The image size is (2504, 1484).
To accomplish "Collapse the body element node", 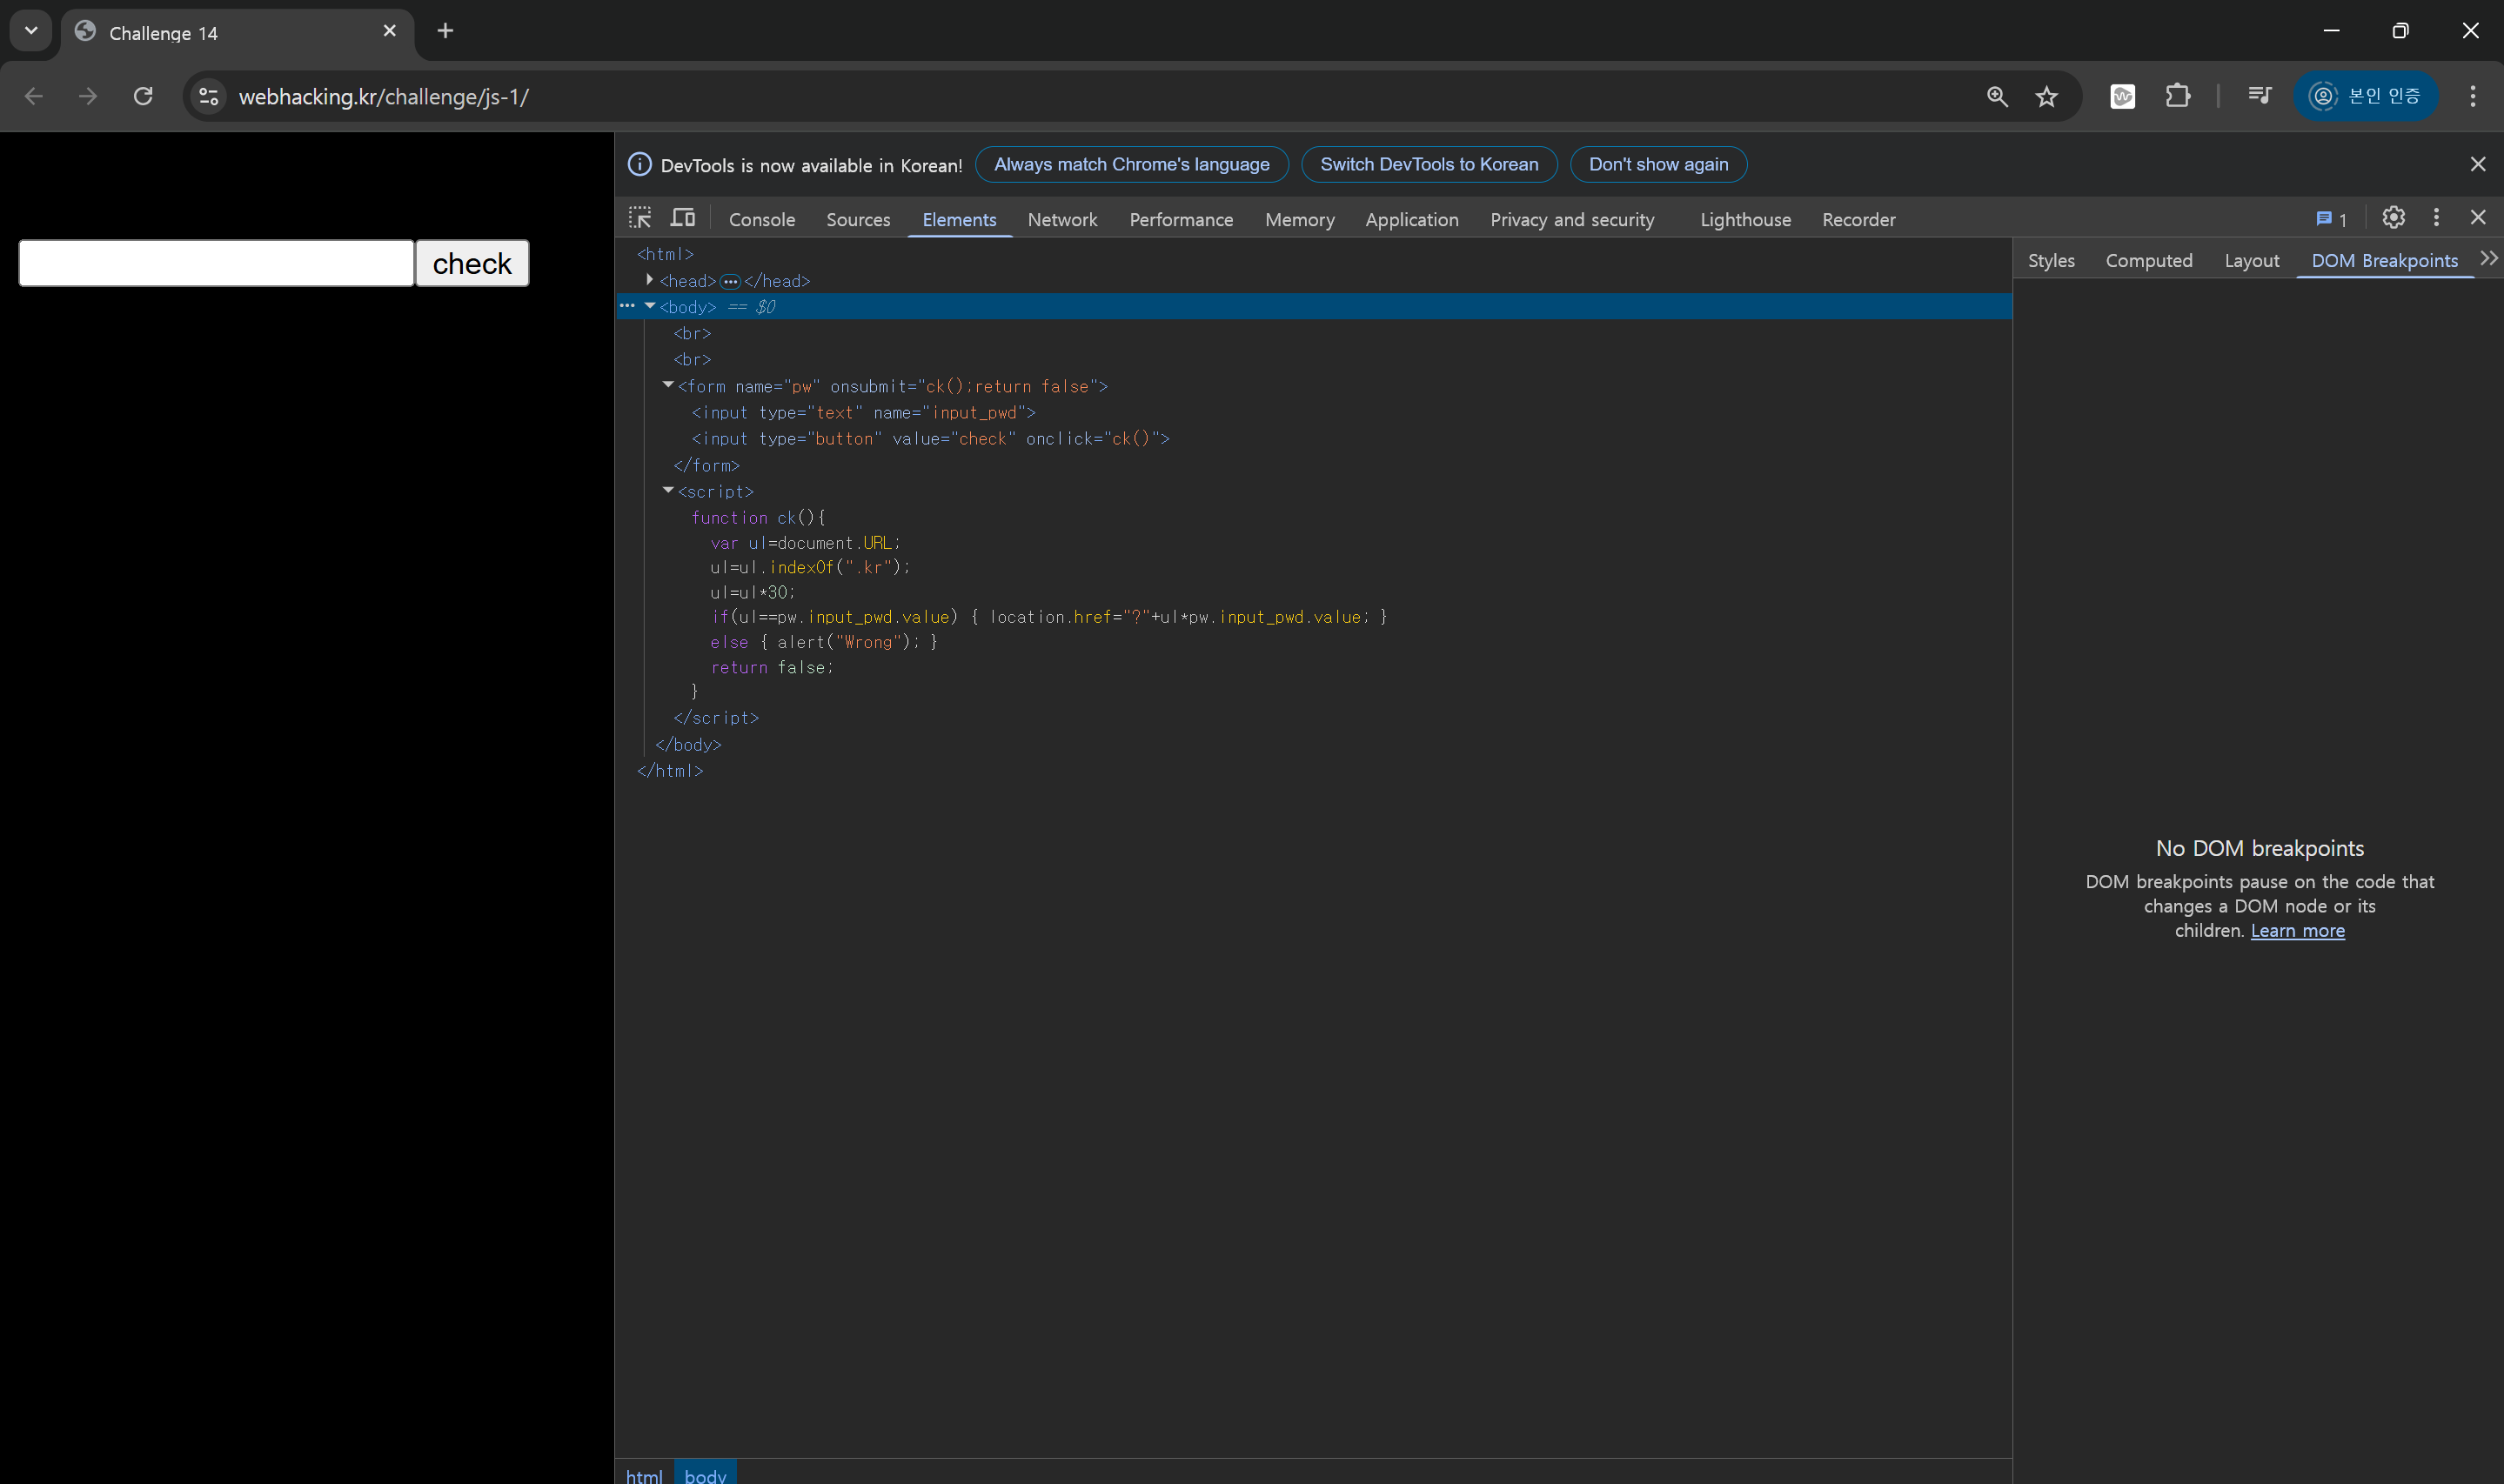I will click(x=650, y=306).
